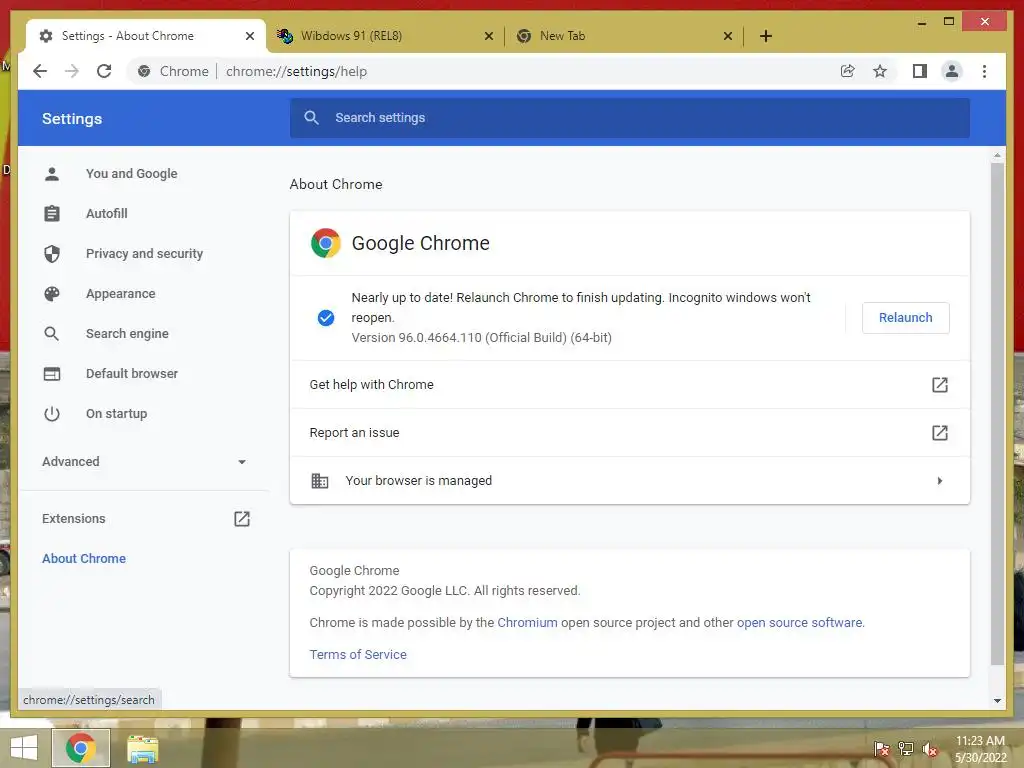Screen dimensions: 1024x768
Task: Open Terms of Service link
Action: click(358, 654)
